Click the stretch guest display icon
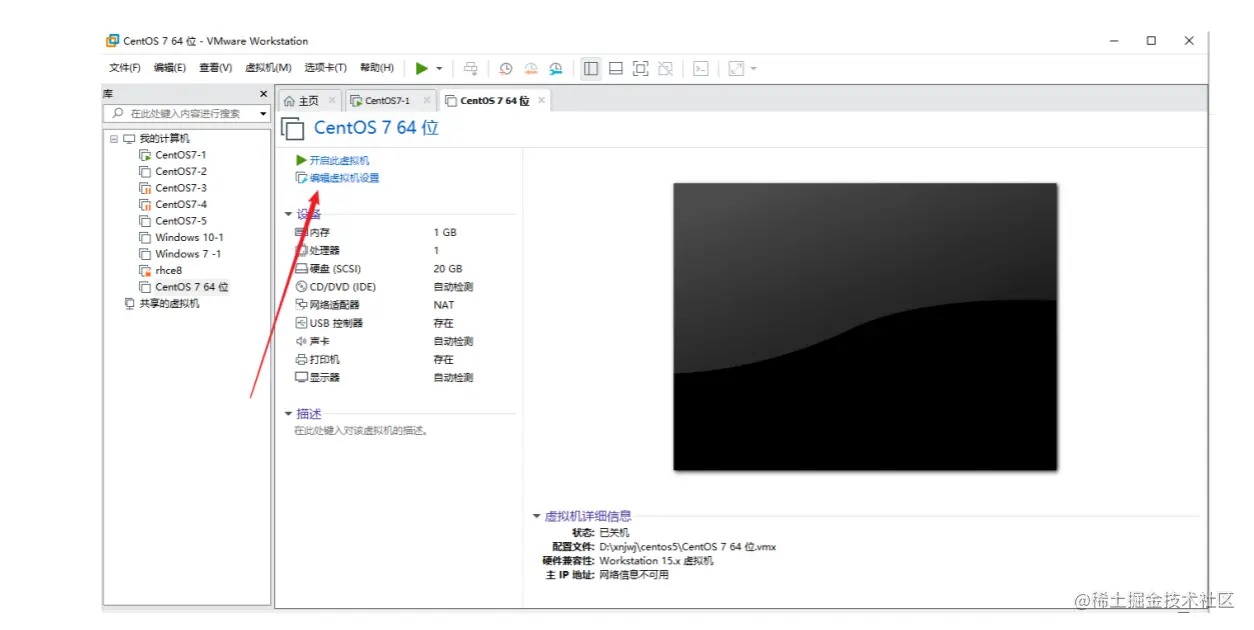Viewport: 1254px width, 630px height. coord(737,68)
